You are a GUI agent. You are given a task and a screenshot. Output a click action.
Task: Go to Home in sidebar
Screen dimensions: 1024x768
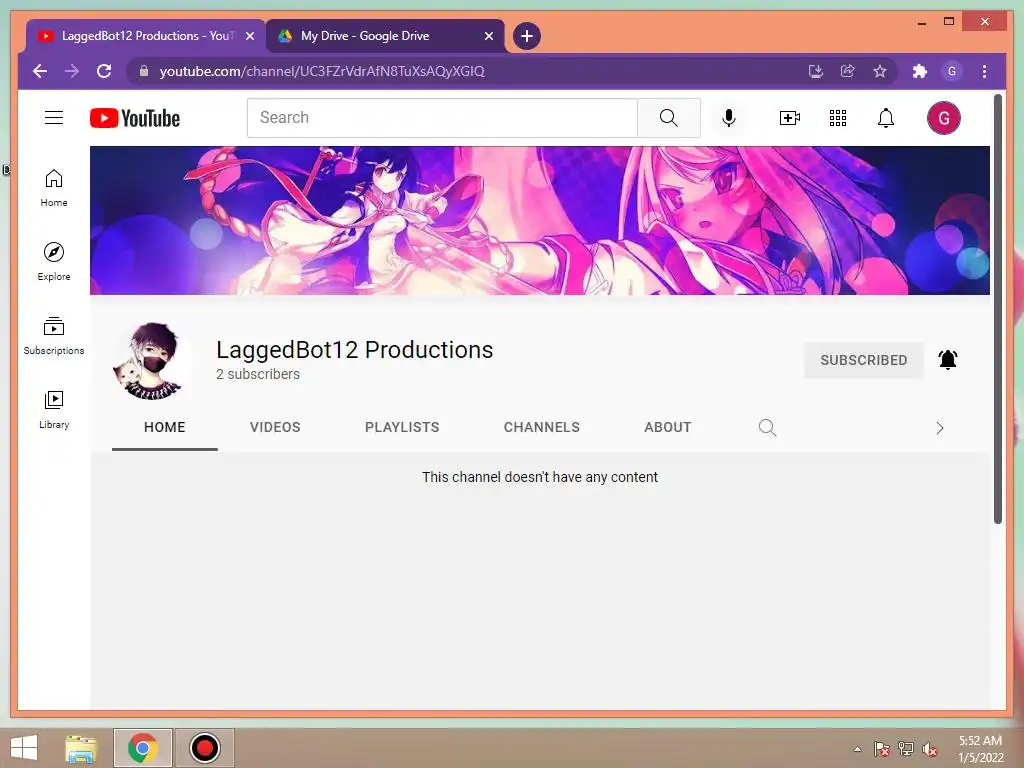[54, 188]
